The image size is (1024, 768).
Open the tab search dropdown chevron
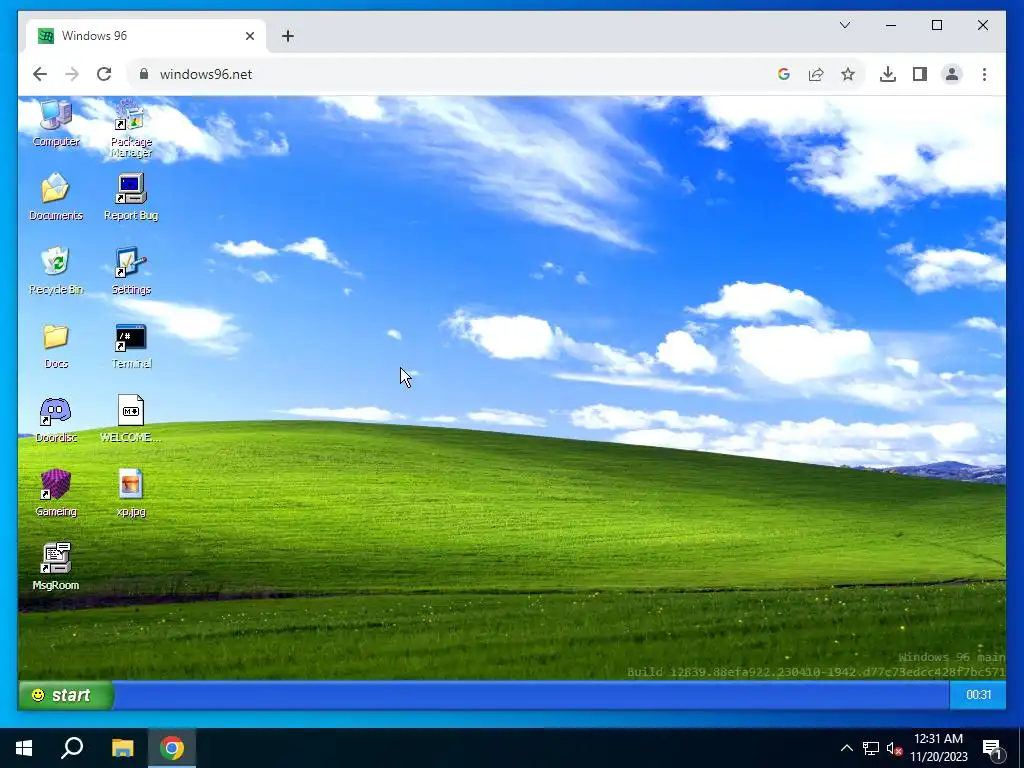tap(844, 25)
